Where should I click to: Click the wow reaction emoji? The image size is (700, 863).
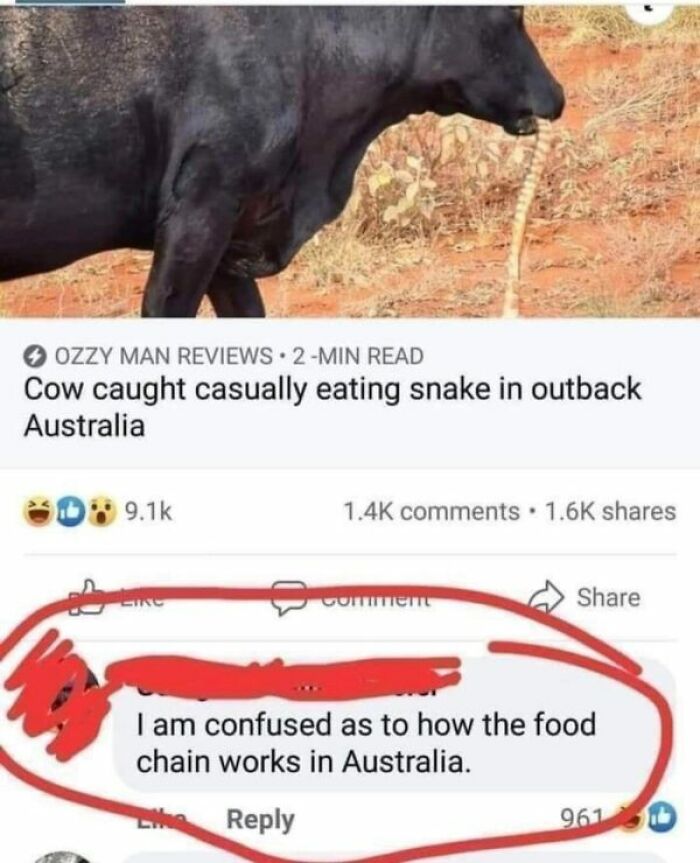[100, 512]
